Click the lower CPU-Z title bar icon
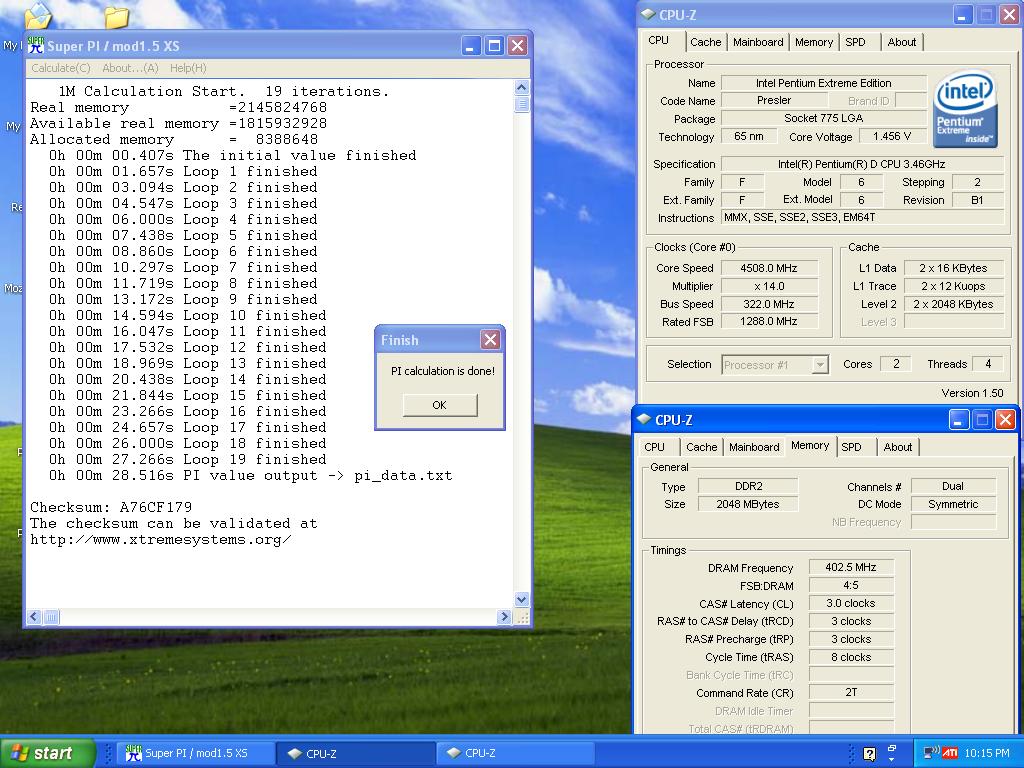 644,419
